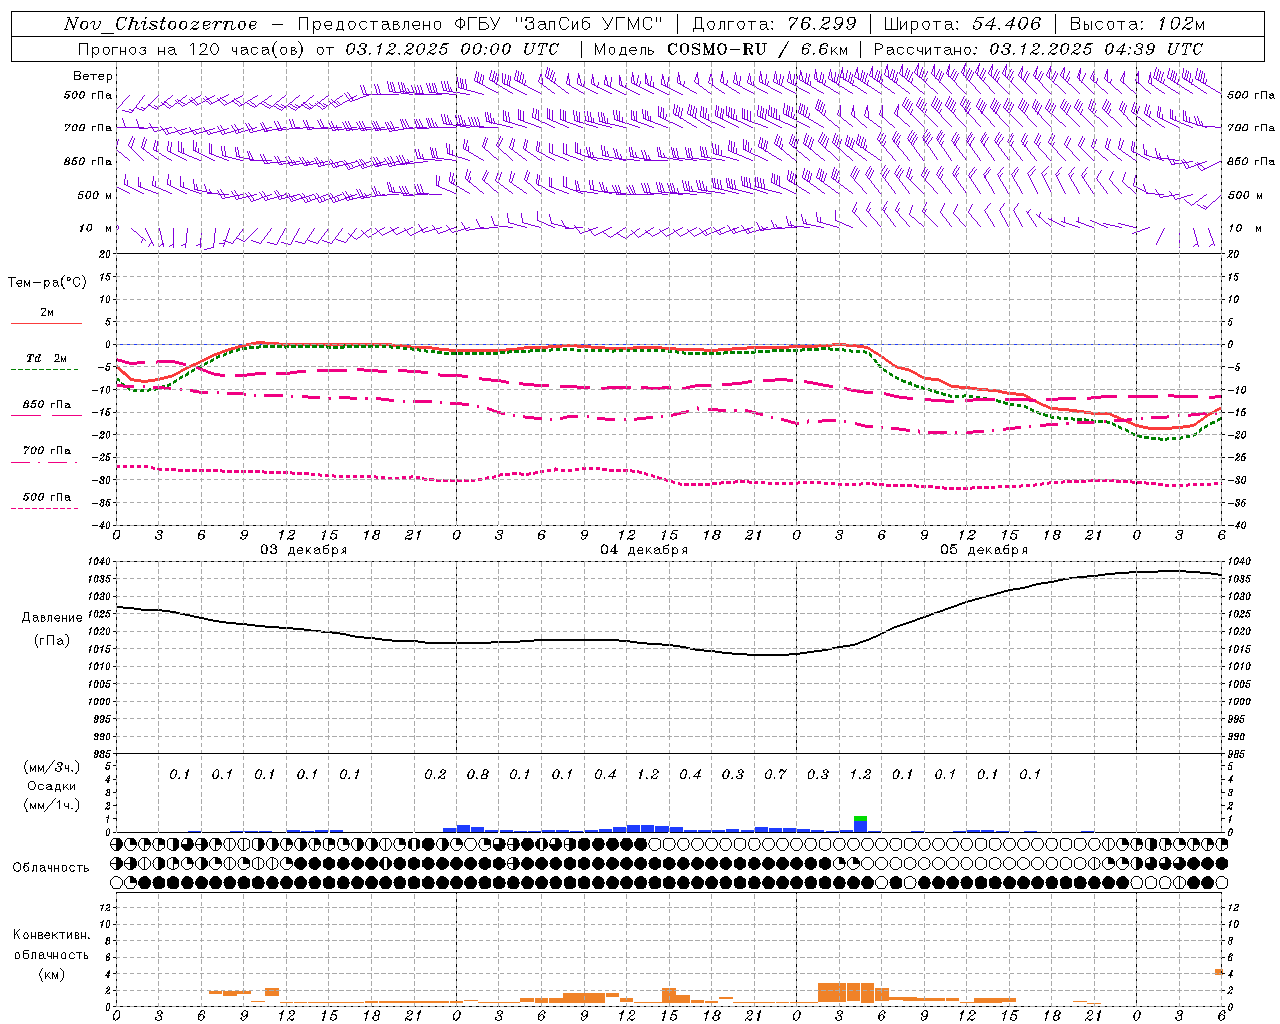Click the Ветер wind panel label
1280x1024 pixels.
(x=93, y=76)
